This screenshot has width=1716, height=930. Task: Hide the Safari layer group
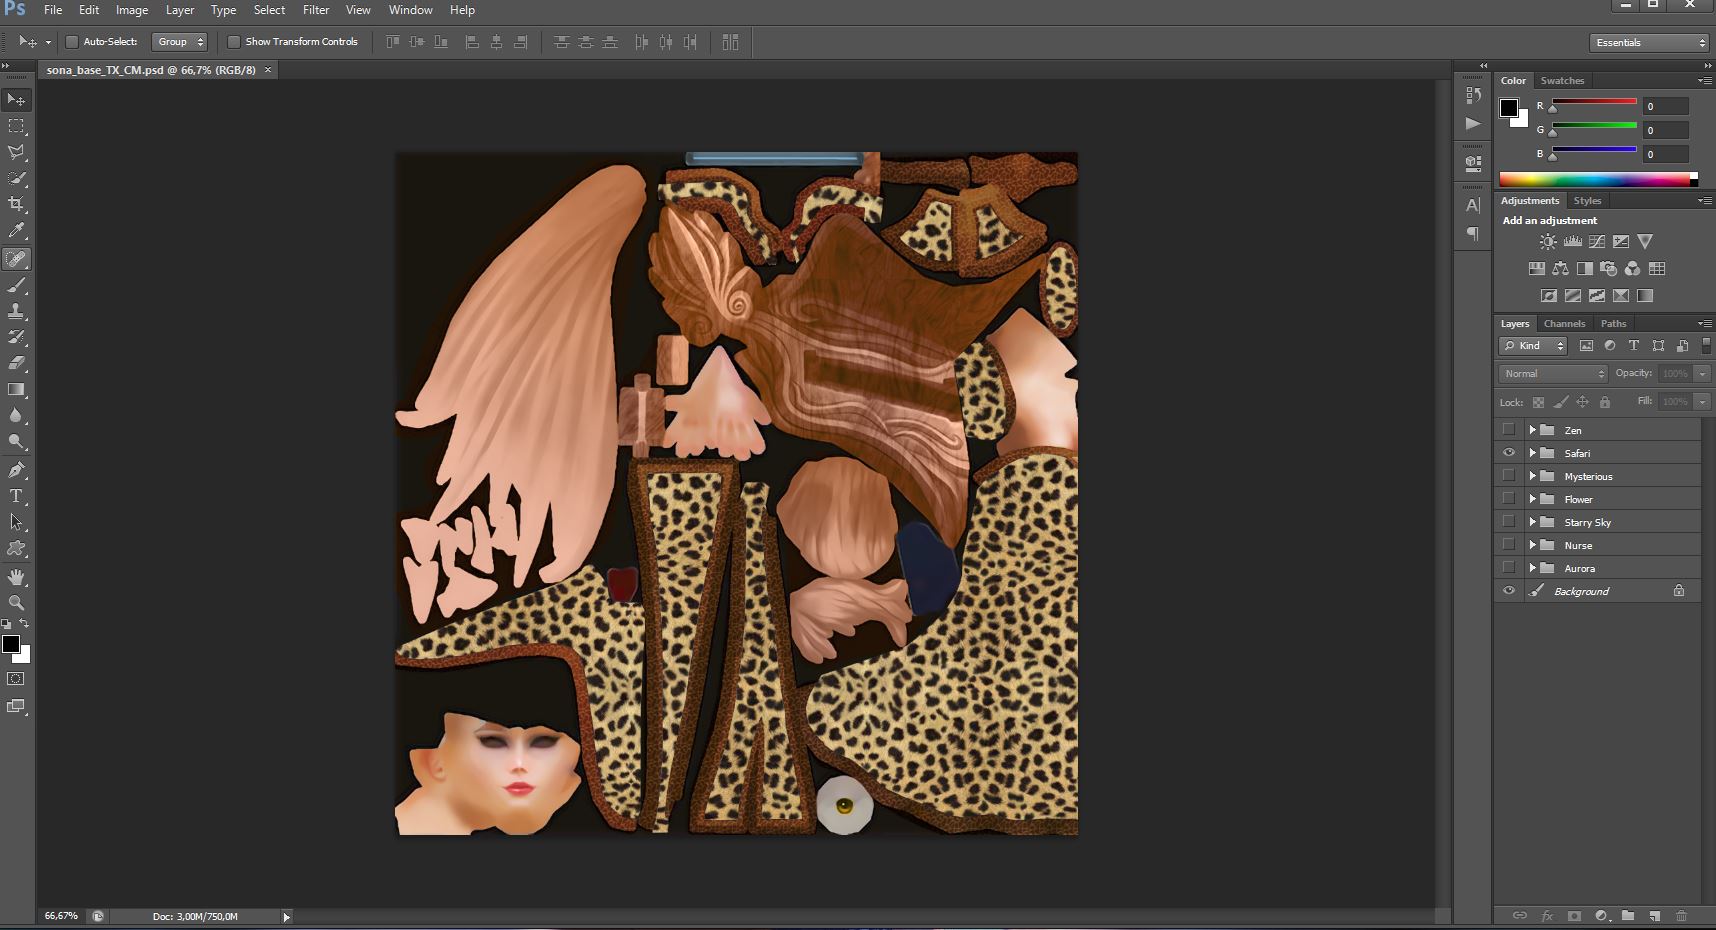click(1509, 453)
